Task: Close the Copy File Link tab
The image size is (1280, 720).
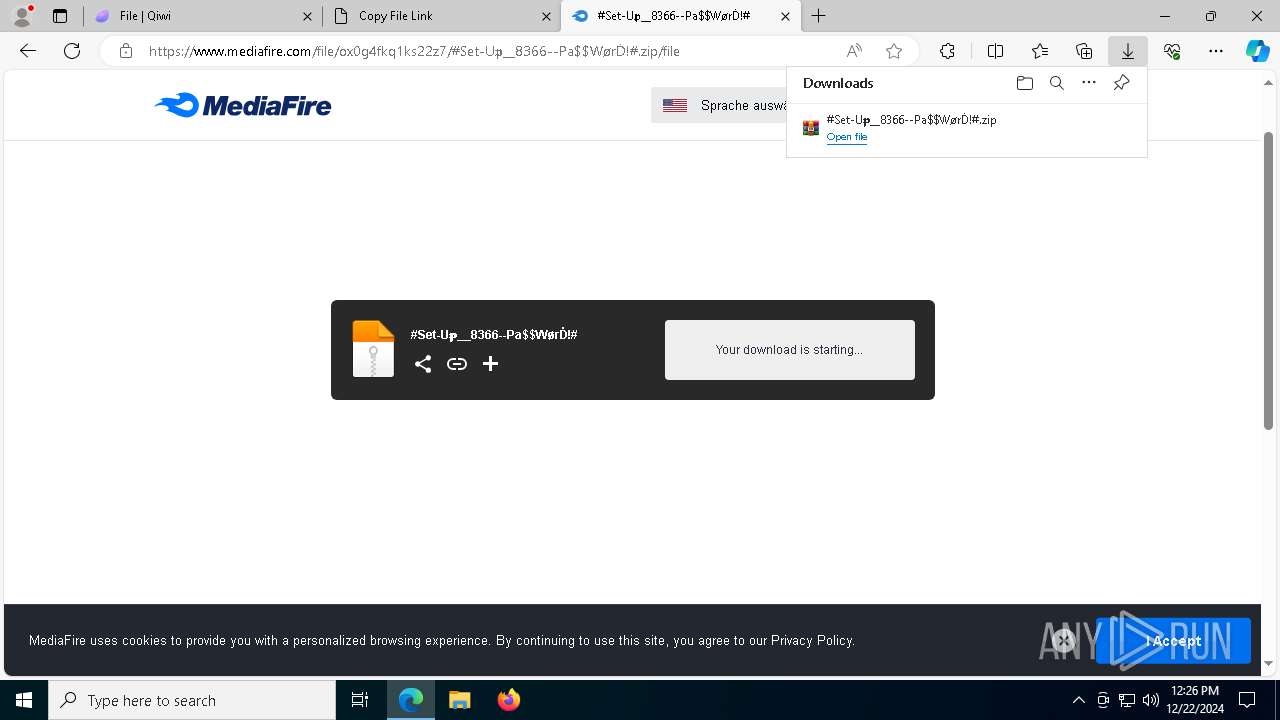Action: (546, 16)
